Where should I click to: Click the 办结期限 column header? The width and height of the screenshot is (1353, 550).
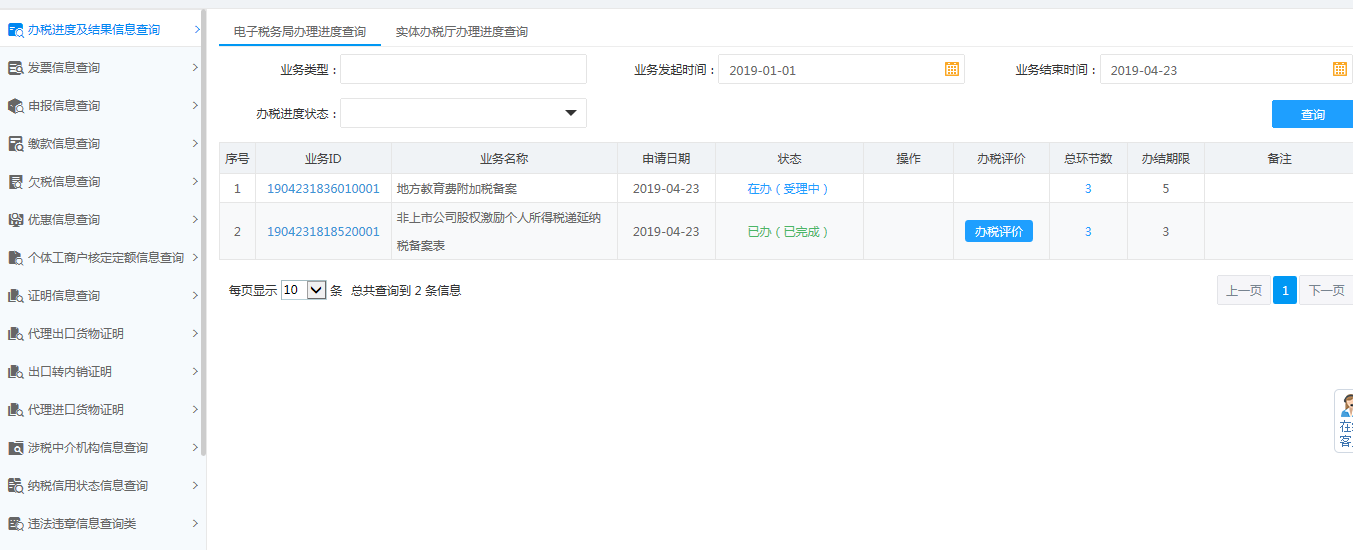(1165, 158)
